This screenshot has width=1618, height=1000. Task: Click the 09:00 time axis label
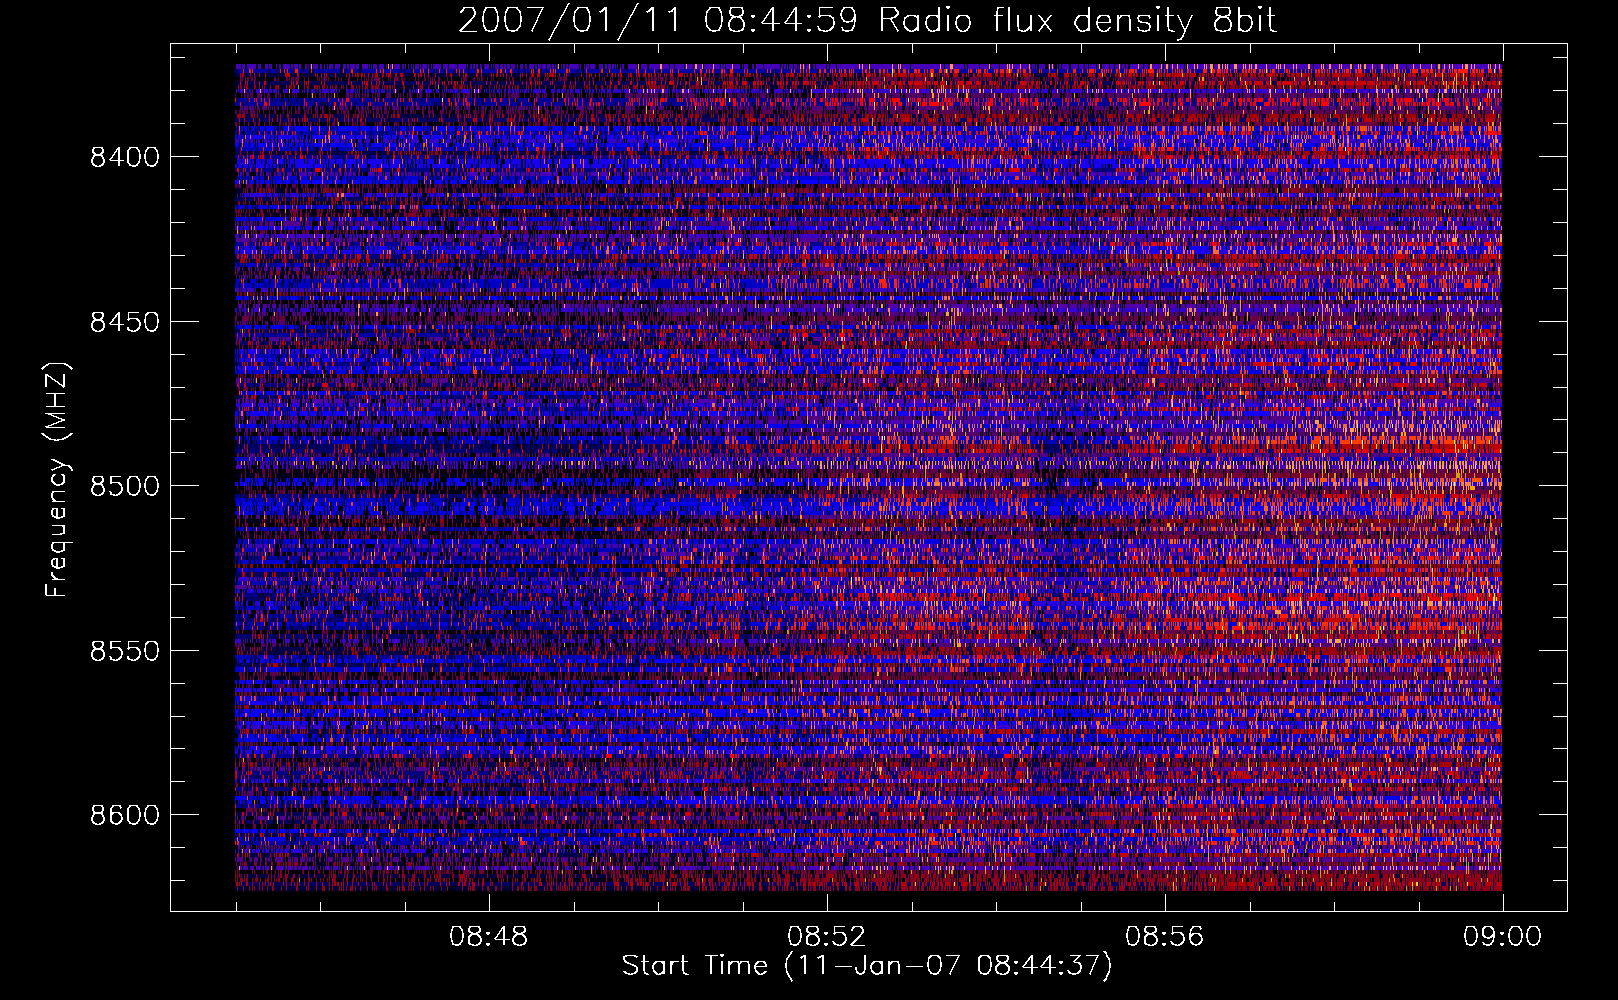click(1502, 937)
